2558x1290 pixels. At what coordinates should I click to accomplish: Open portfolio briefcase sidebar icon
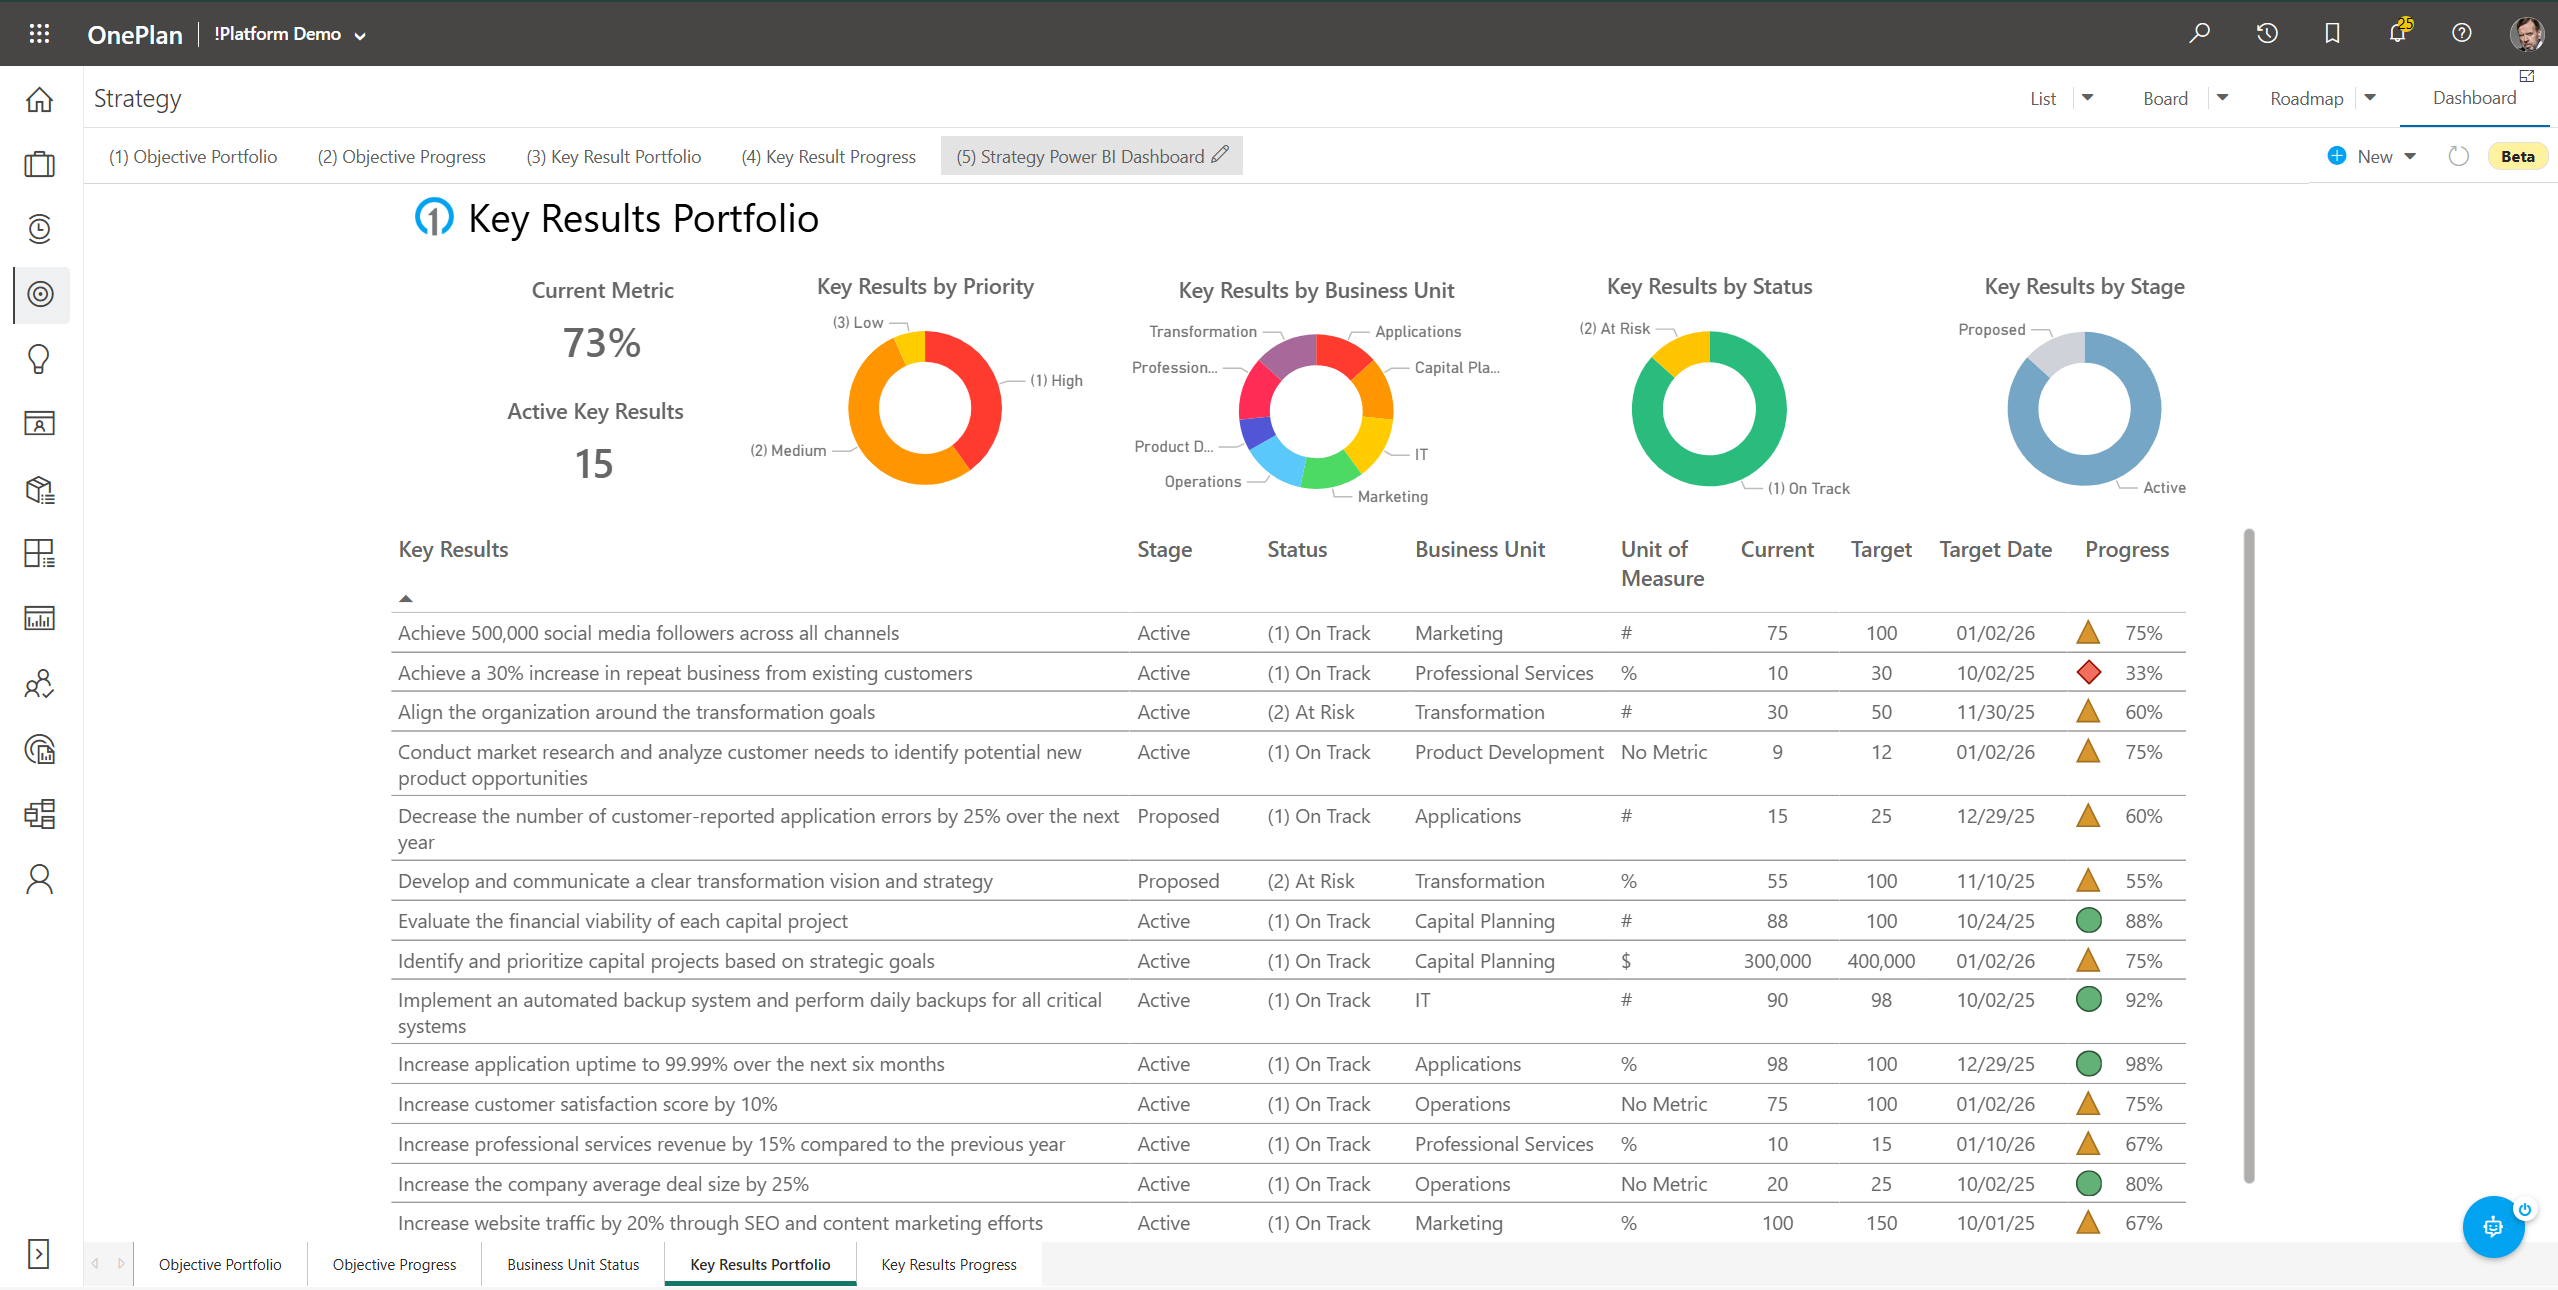click(x=39, y=164)
